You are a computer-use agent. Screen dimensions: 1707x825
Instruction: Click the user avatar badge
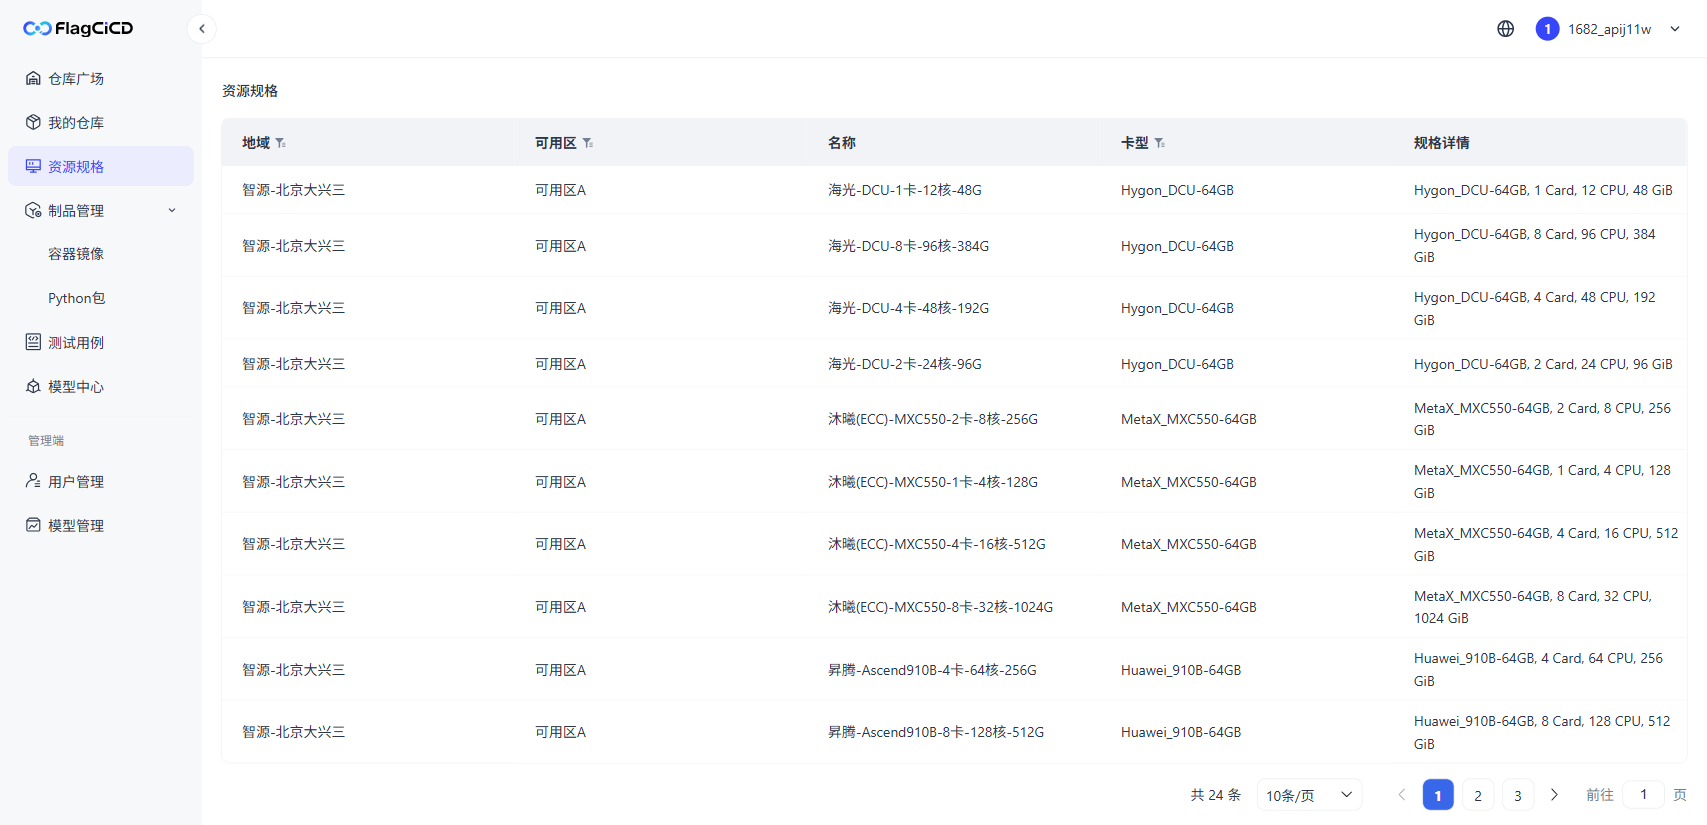point(1547,29)
